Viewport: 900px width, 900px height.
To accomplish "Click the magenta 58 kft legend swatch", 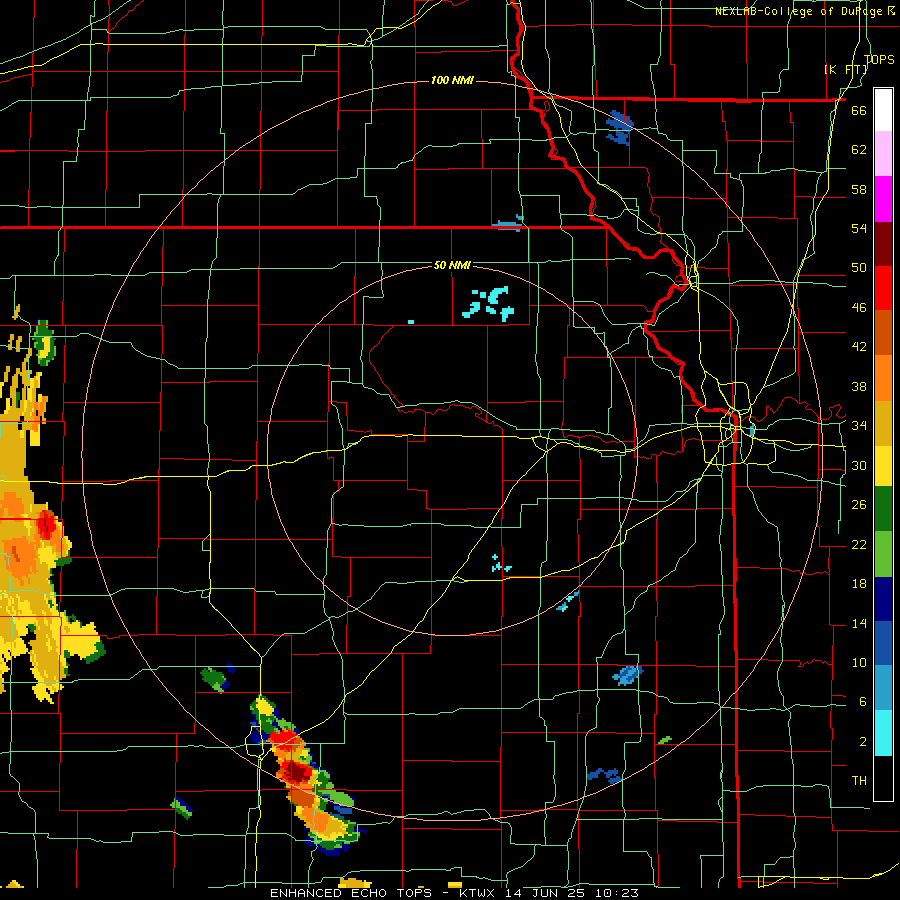I will coord(883,199).
